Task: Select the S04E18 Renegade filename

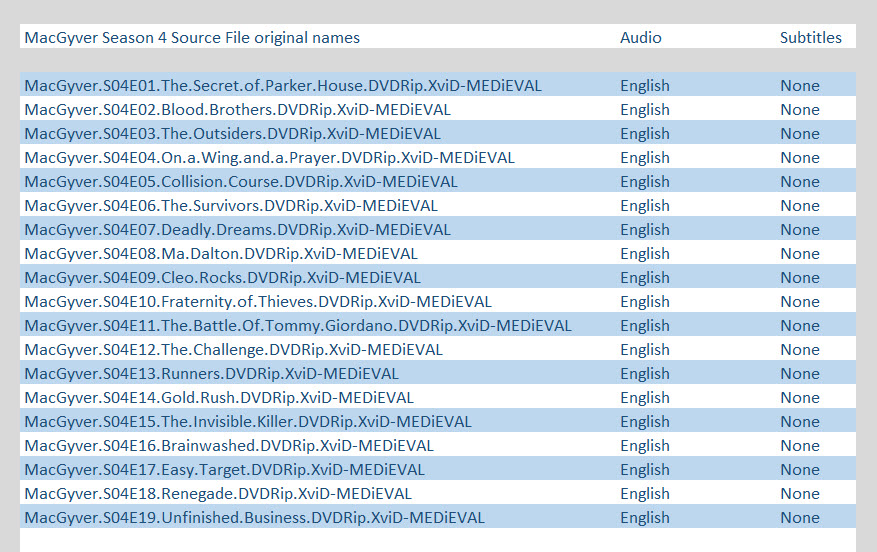Action: tap(218, 494)
